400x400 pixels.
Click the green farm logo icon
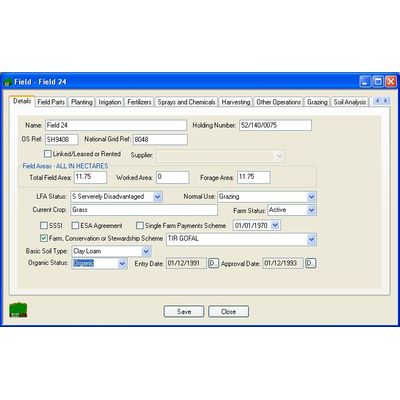[18, 310]
